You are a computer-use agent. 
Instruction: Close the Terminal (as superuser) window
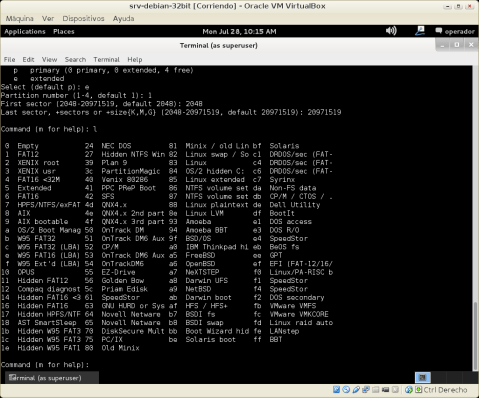point(471,45)
